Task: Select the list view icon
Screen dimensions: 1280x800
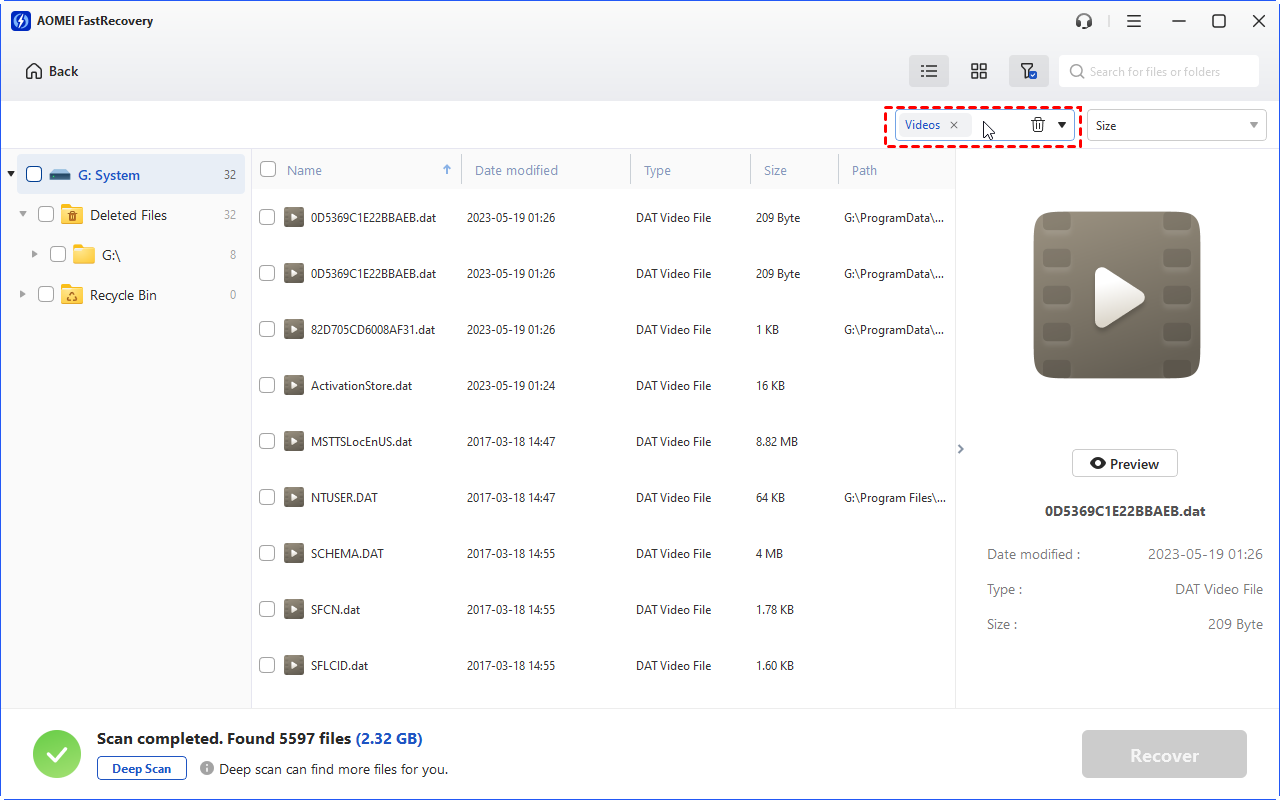Action: coord(929,71)
